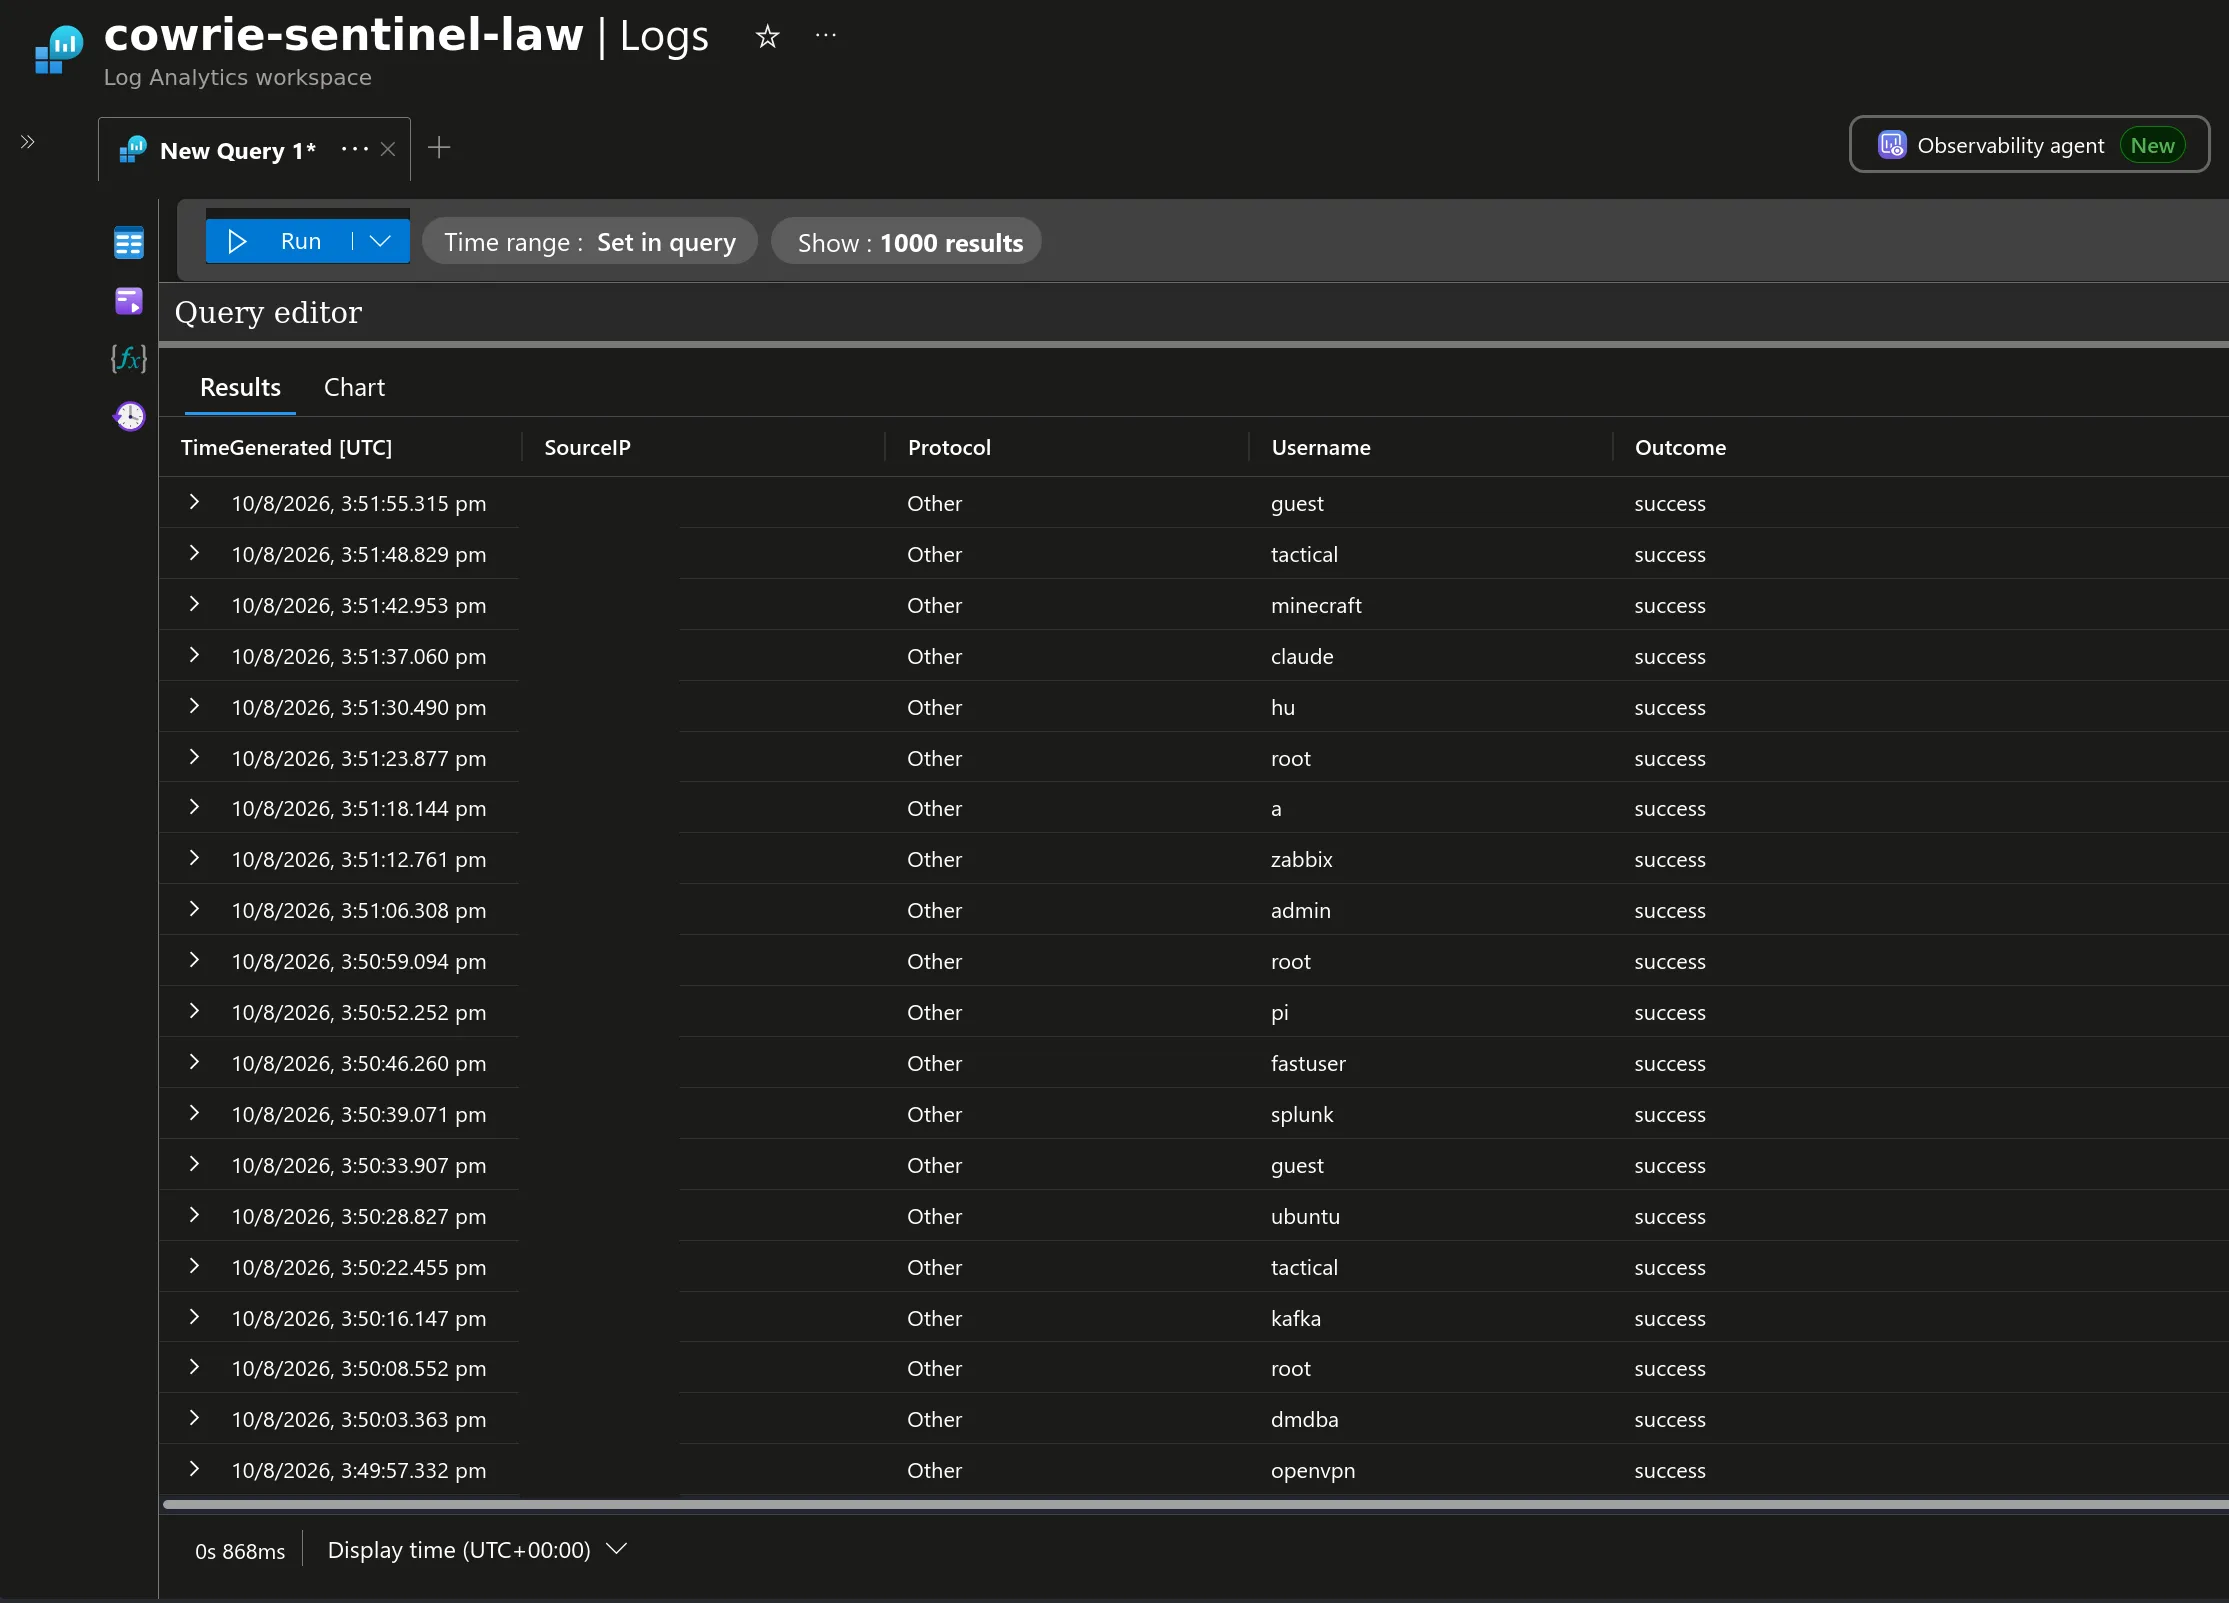Sort by Outcome column header
The image size is (2229, 1603).
1680,447
